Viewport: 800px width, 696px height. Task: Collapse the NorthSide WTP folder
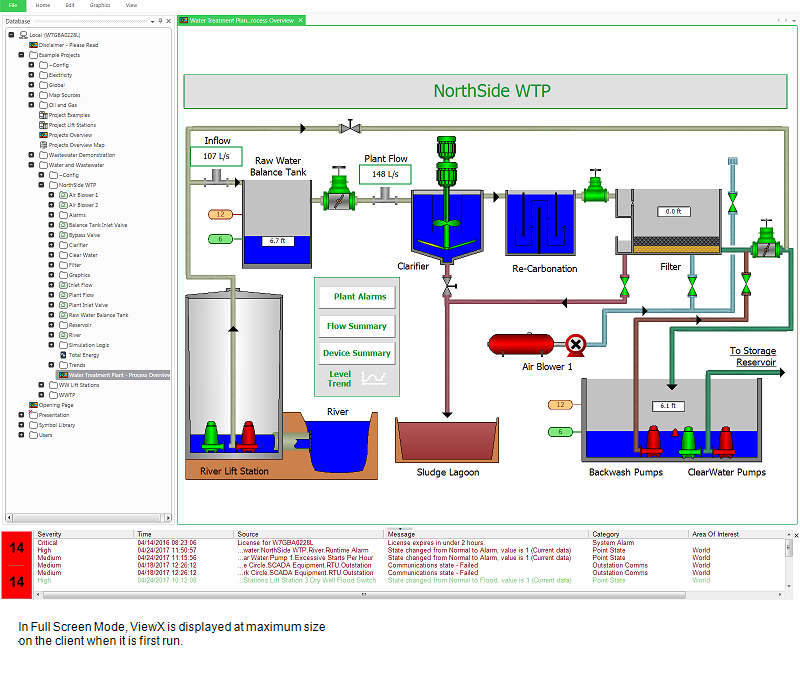(41, 185)
